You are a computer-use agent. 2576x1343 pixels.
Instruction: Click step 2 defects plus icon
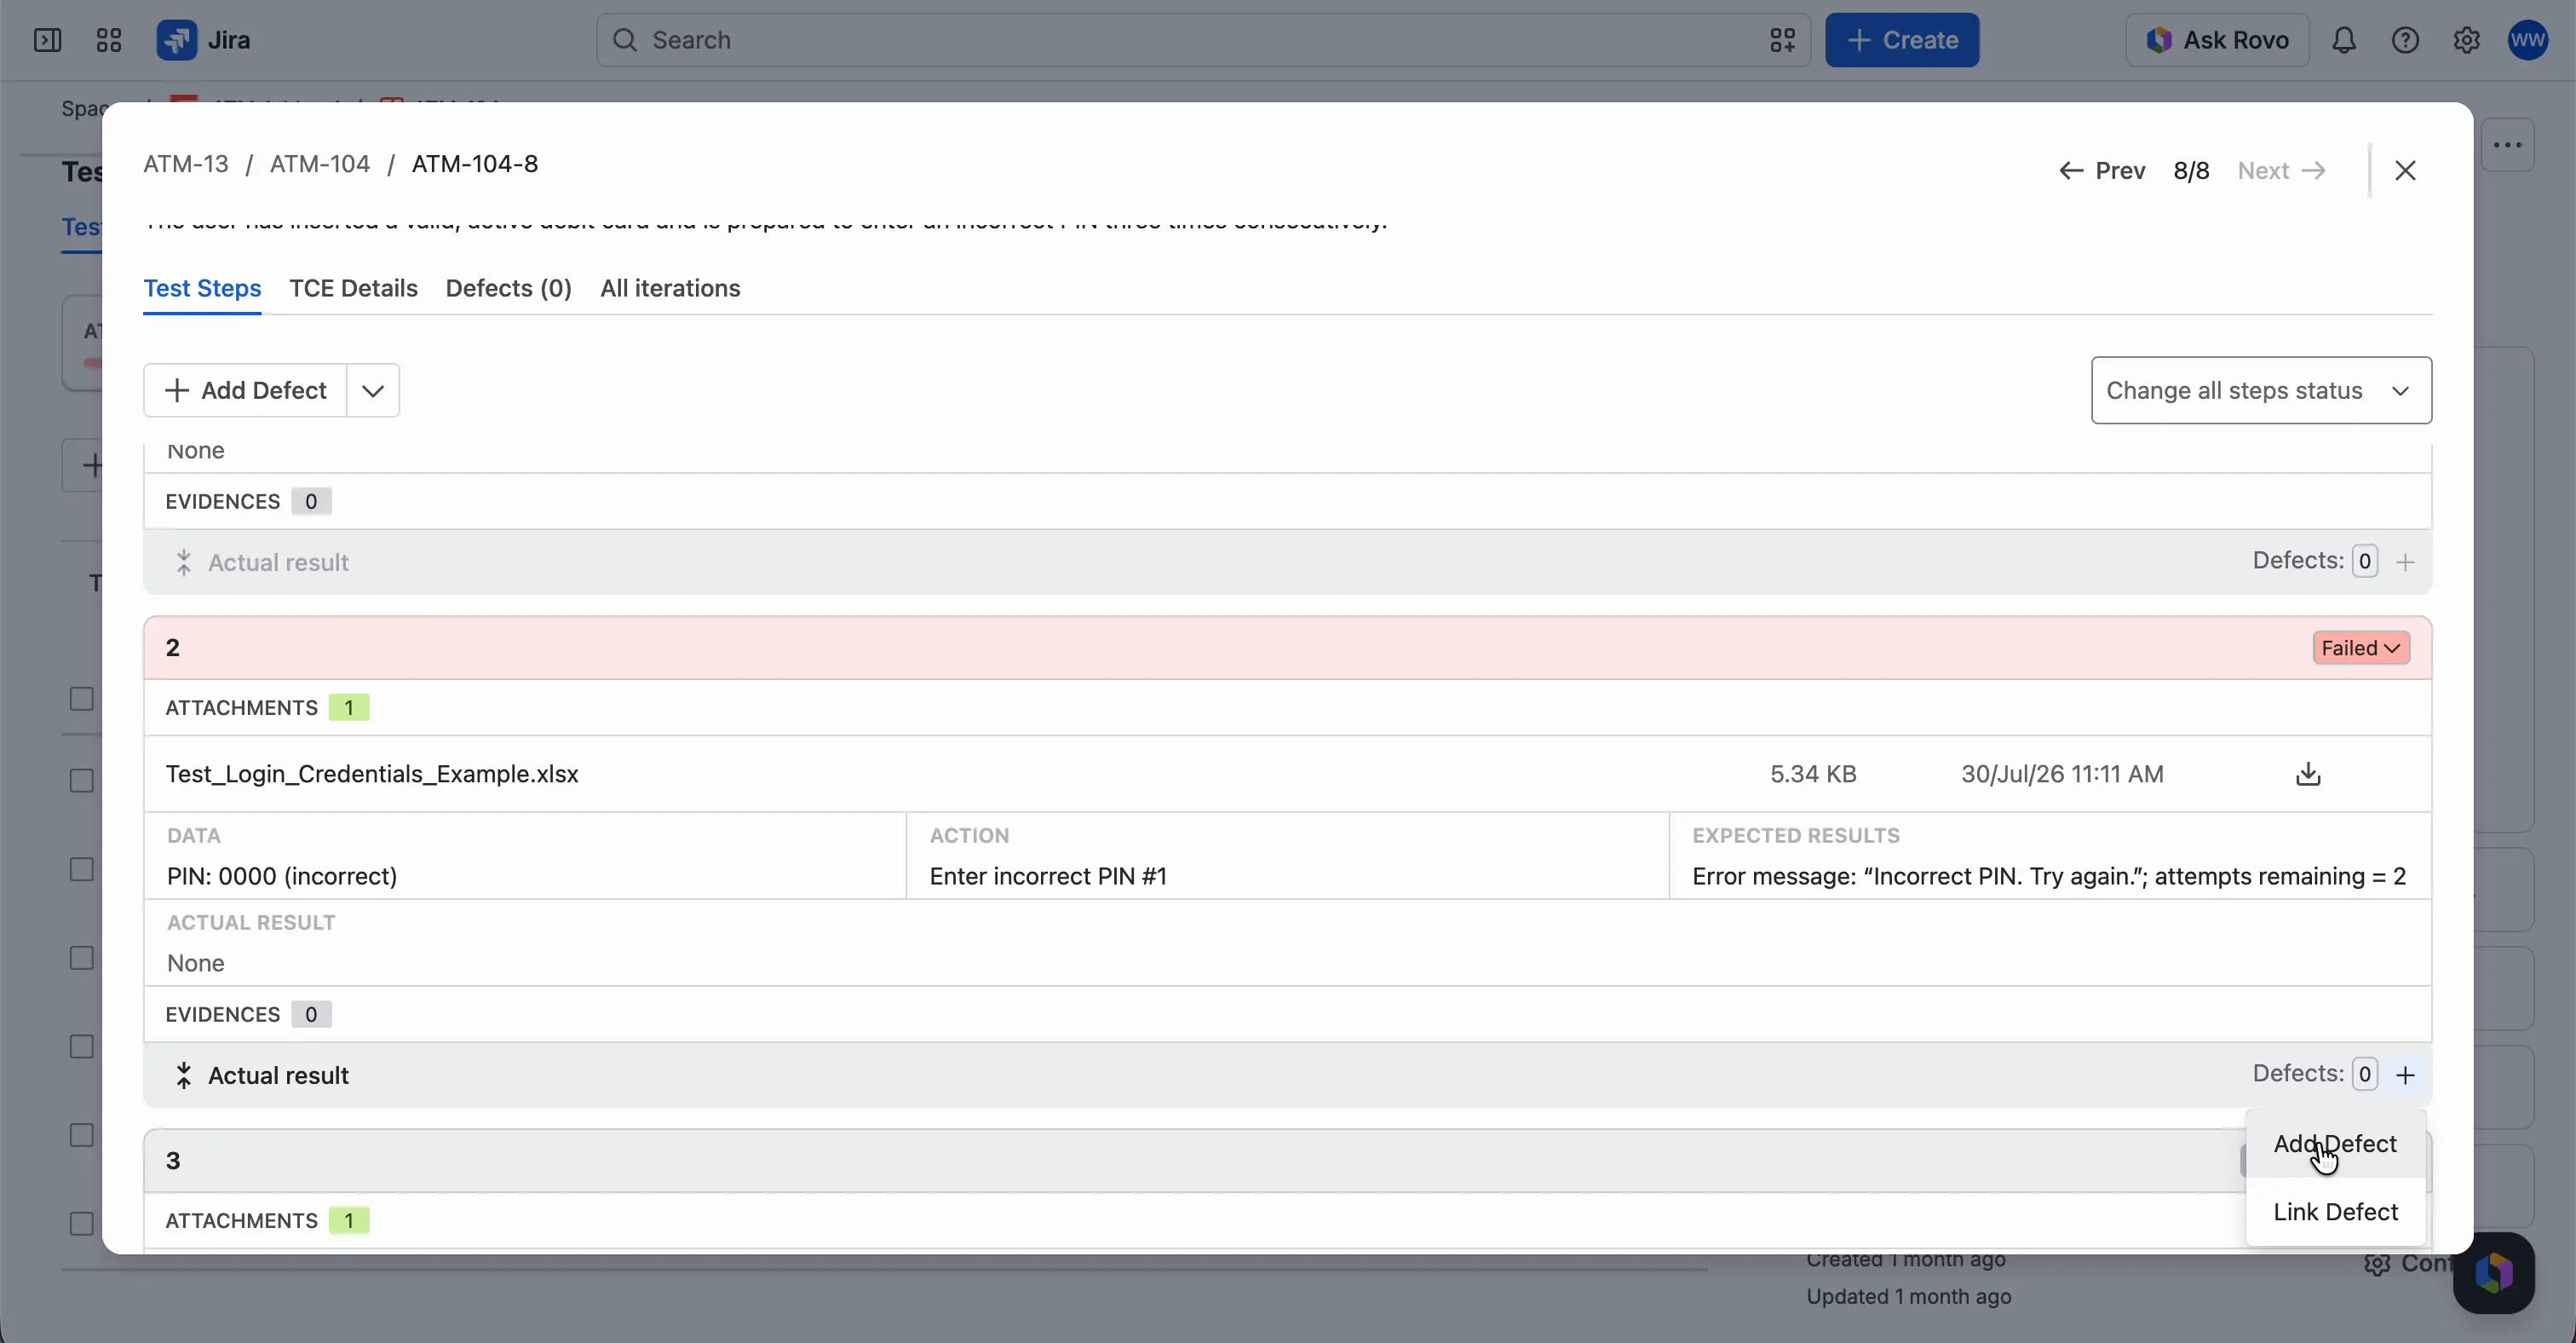pos(2405,1075)
